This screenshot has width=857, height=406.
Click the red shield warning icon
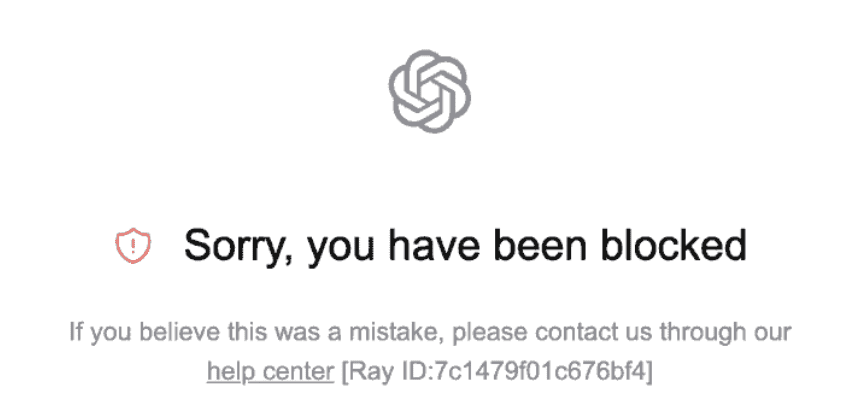[131, 245]
